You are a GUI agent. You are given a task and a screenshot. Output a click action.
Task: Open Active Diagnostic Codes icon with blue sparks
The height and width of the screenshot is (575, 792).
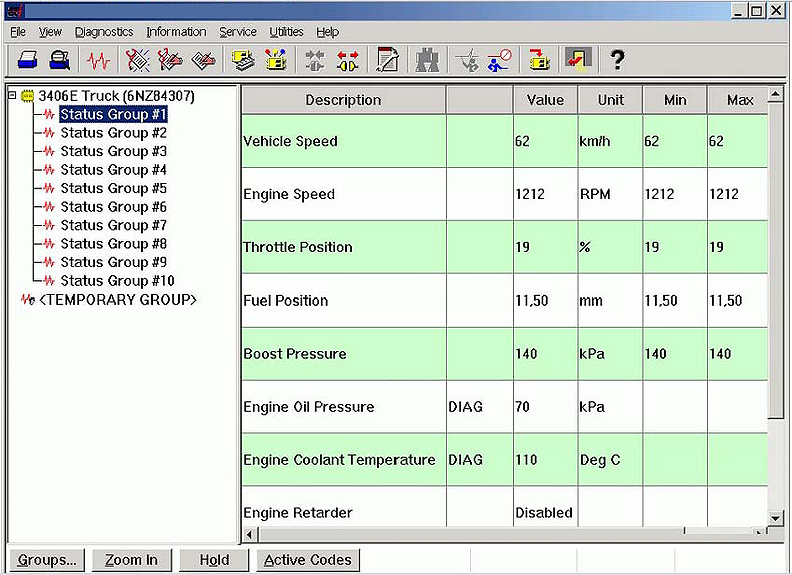137,60
